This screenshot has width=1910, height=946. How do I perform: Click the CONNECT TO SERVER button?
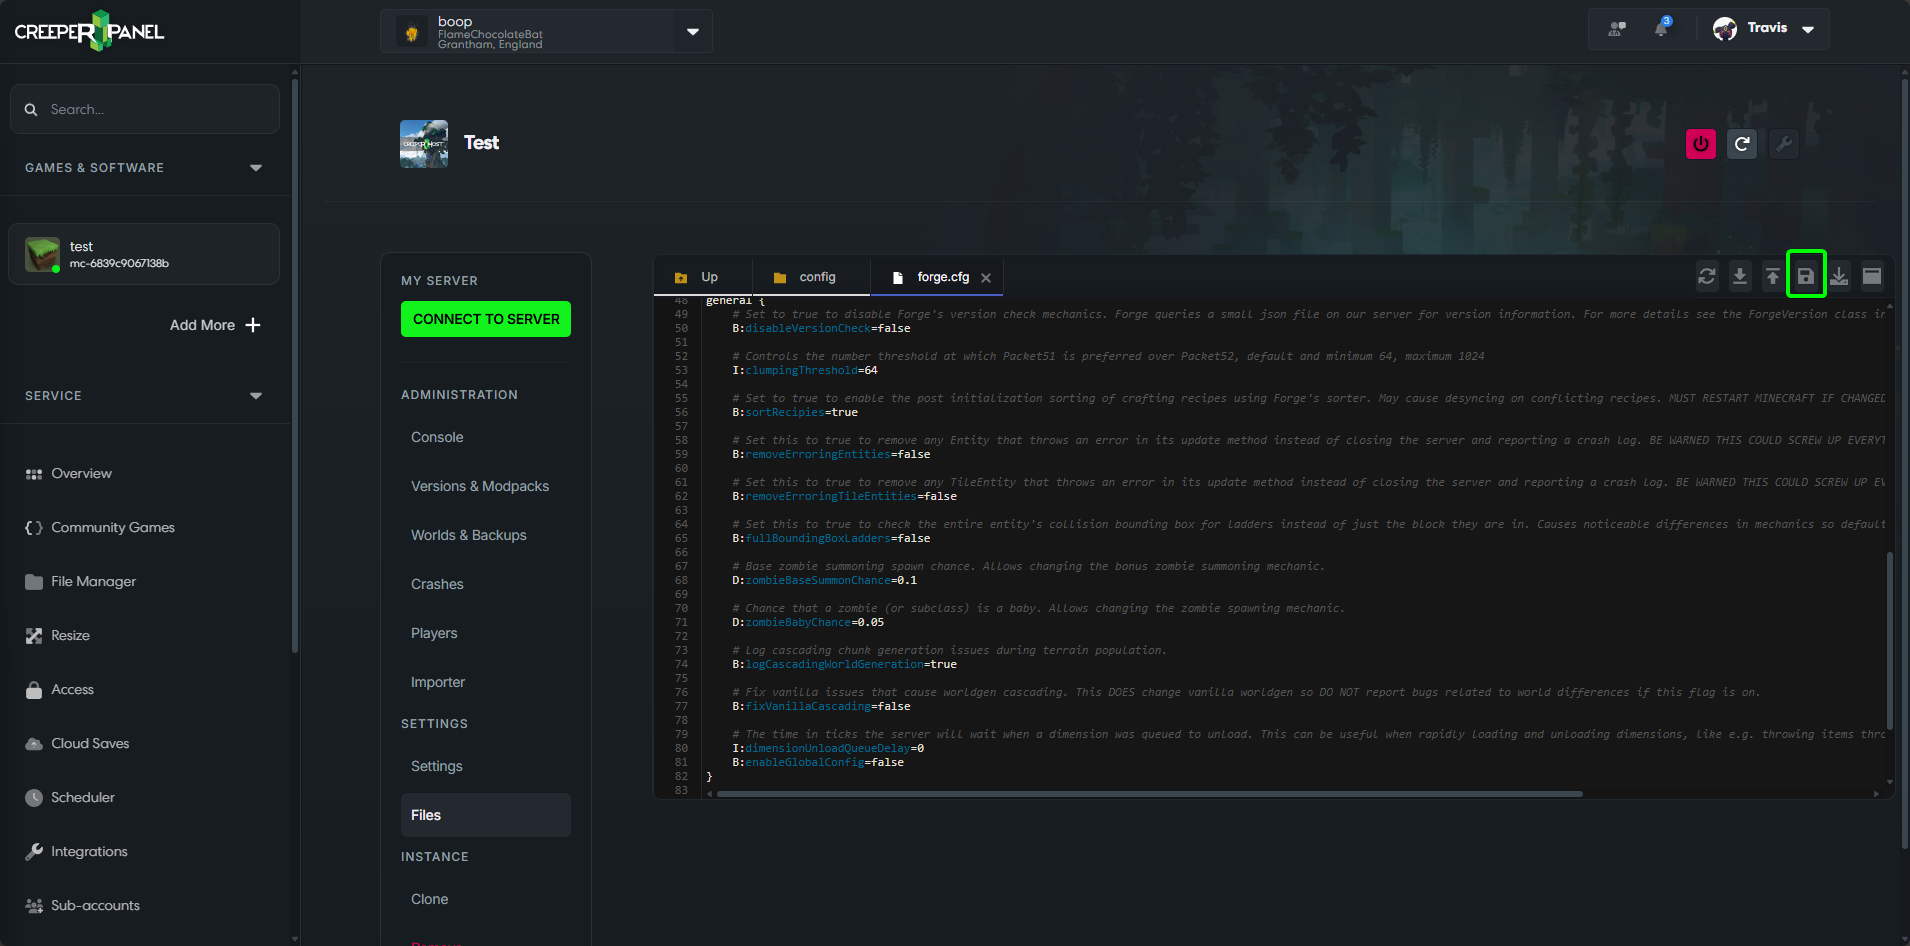(x=485, y=318)
